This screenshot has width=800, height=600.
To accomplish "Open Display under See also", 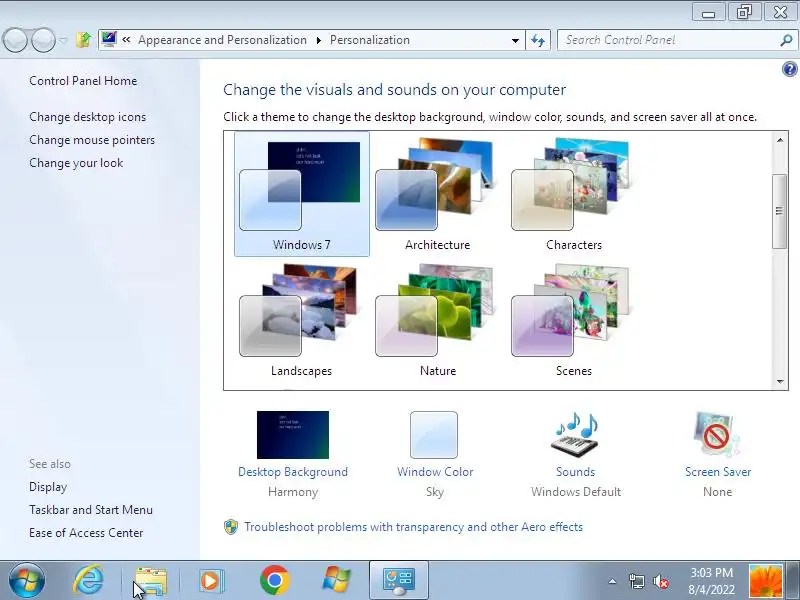I will [48, 487].
